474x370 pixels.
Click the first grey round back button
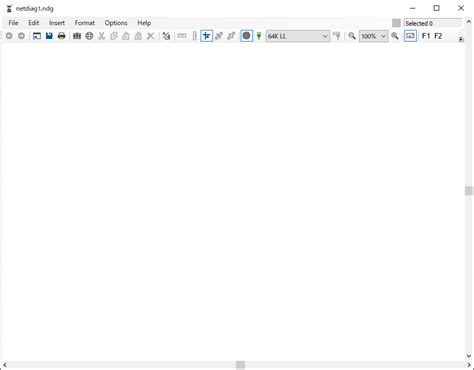point(9,36)
